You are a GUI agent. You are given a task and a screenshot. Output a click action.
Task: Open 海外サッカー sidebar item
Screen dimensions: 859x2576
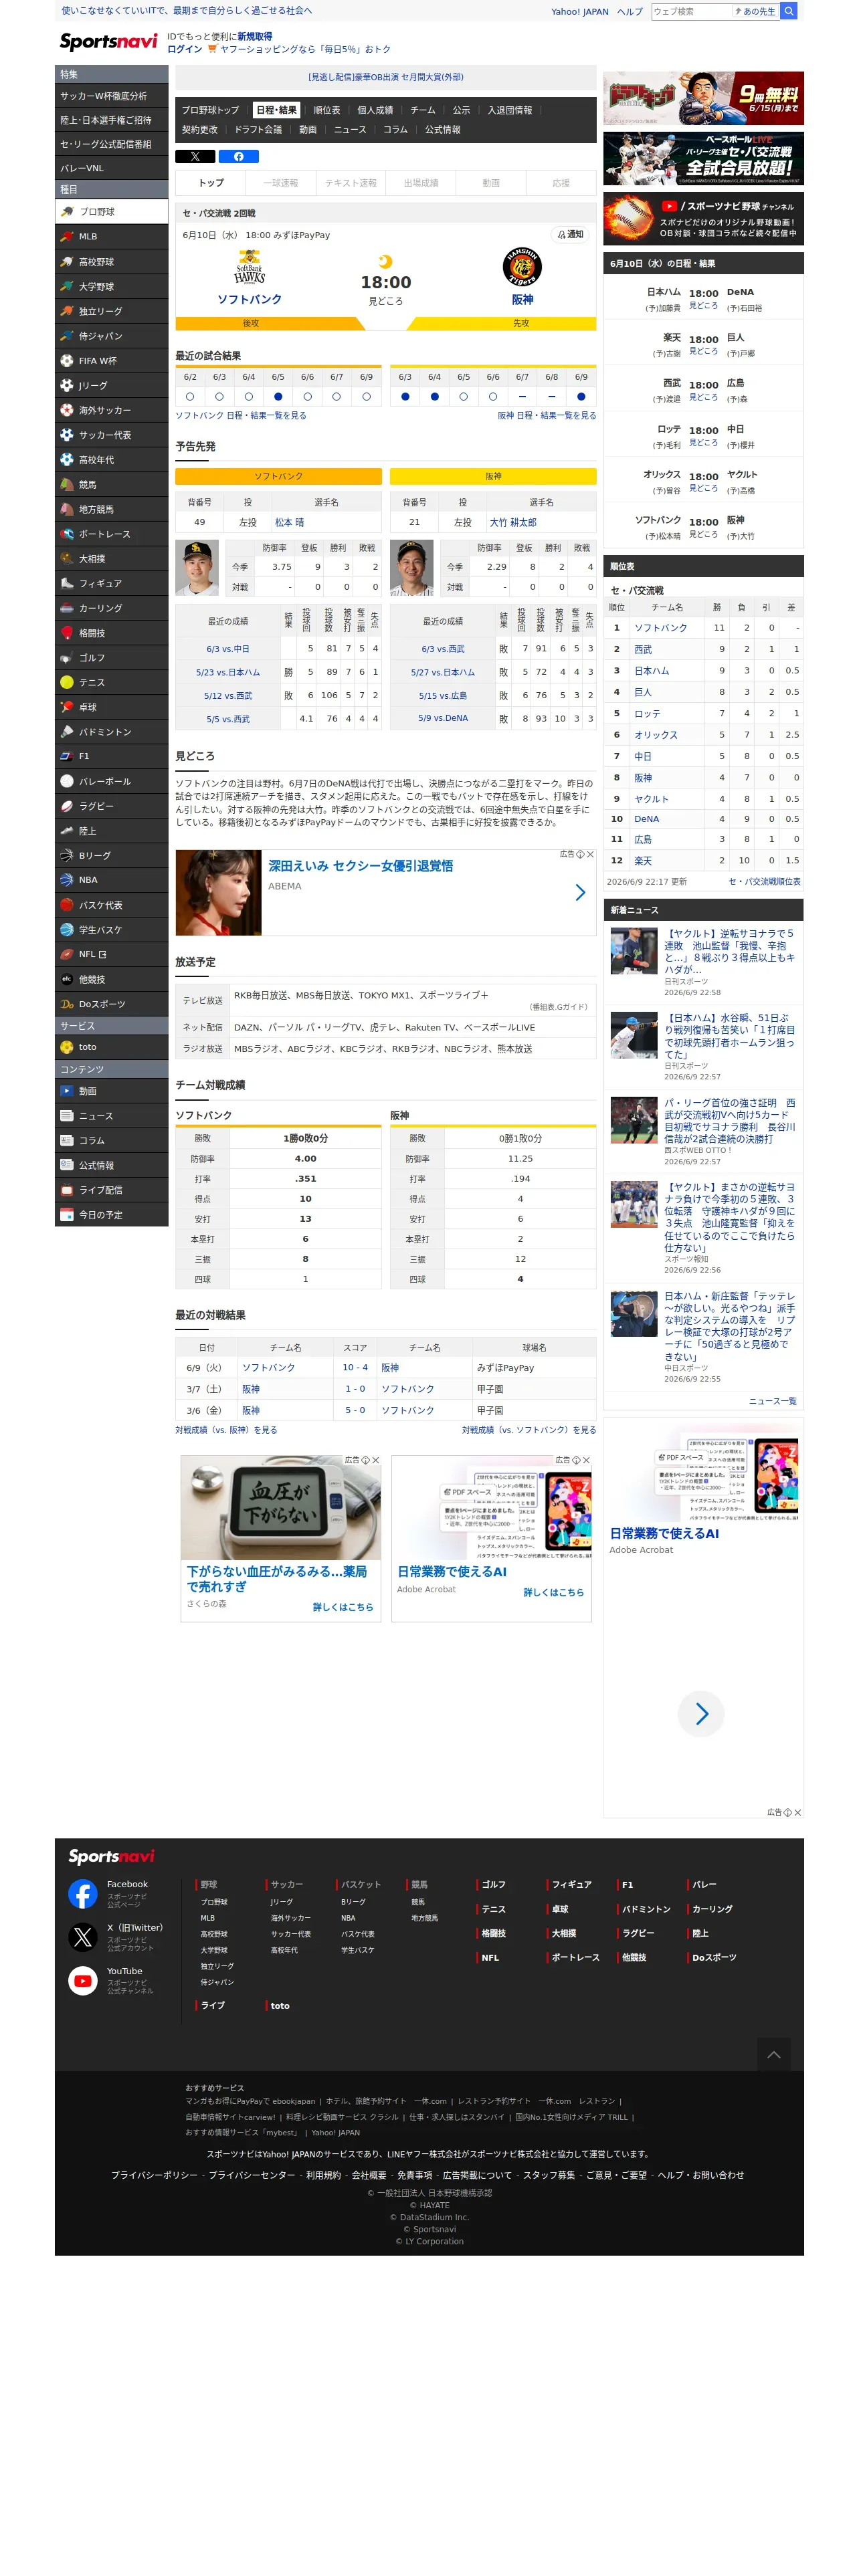click(x=111, y=410)
